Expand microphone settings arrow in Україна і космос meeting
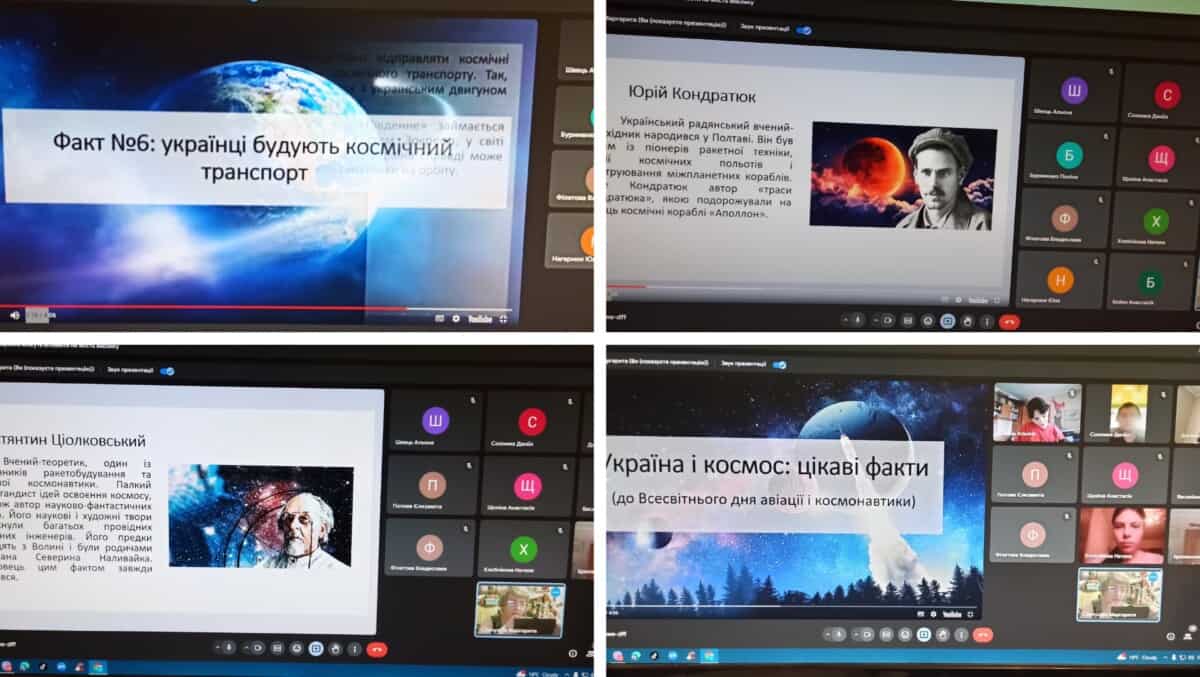1200x677 pixels. point(827,634)
